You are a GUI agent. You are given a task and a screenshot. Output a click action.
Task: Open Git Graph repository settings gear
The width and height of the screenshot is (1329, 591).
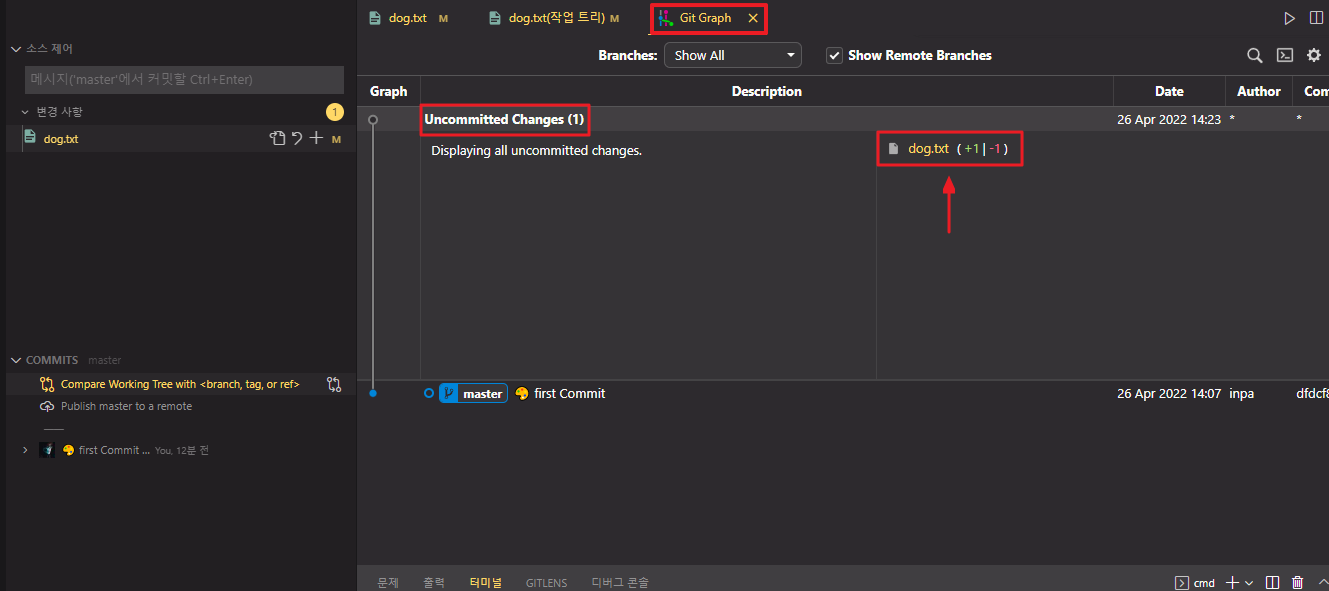[1314, 56]
